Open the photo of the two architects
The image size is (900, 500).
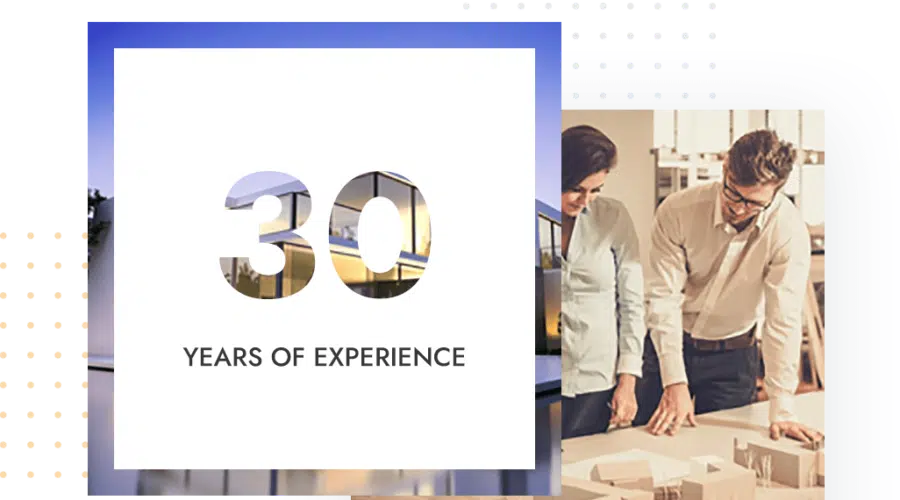point(700,300)
